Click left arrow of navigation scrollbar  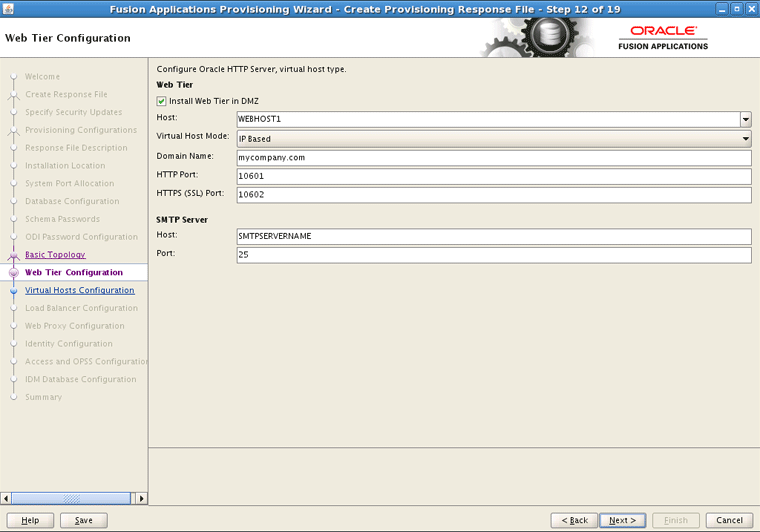click(6, 499)
